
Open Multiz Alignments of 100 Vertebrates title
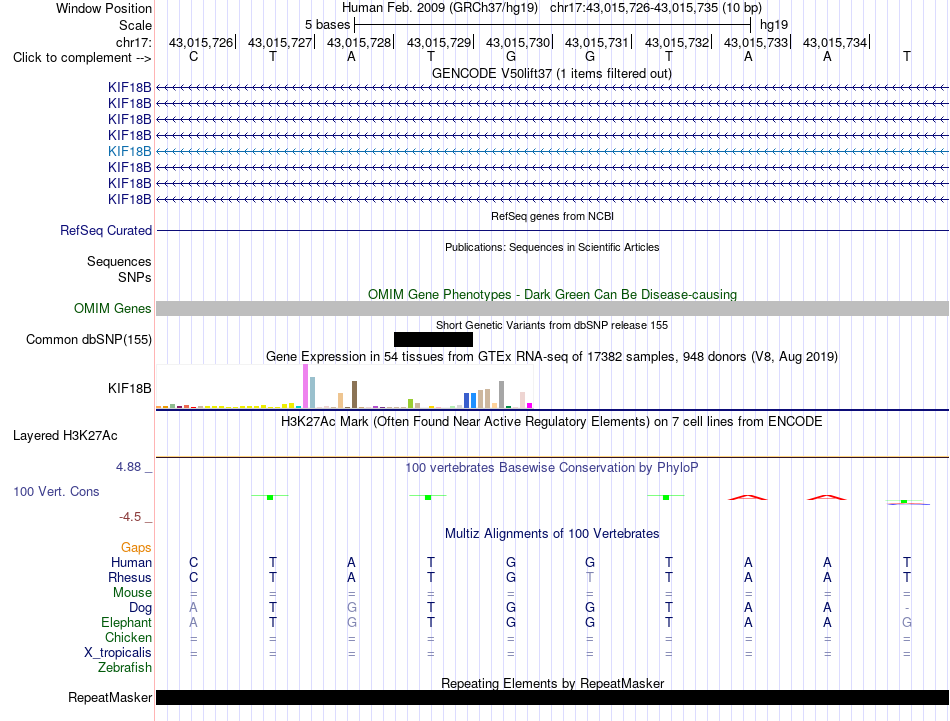[552, 534]
